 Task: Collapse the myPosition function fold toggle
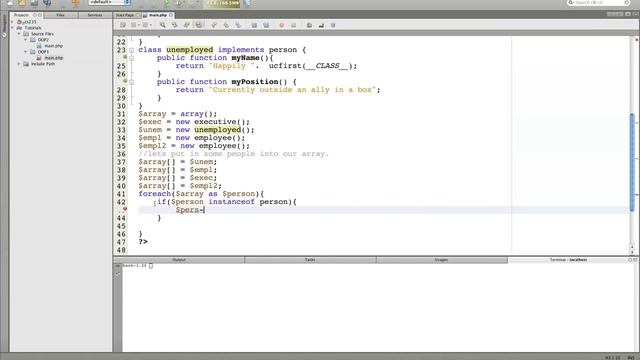(131, 82)
